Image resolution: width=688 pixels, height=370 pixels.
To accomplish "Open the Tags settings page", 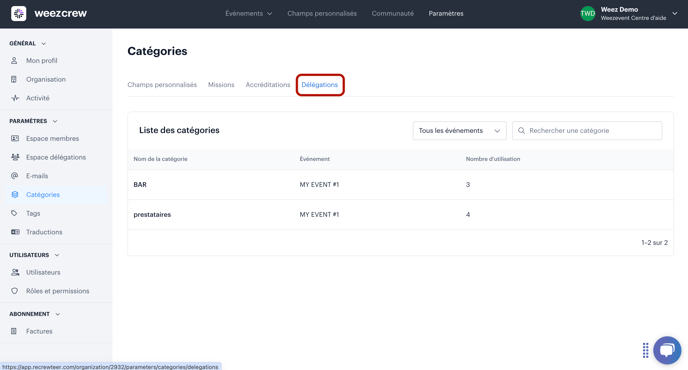I will [x=33, y=213].
